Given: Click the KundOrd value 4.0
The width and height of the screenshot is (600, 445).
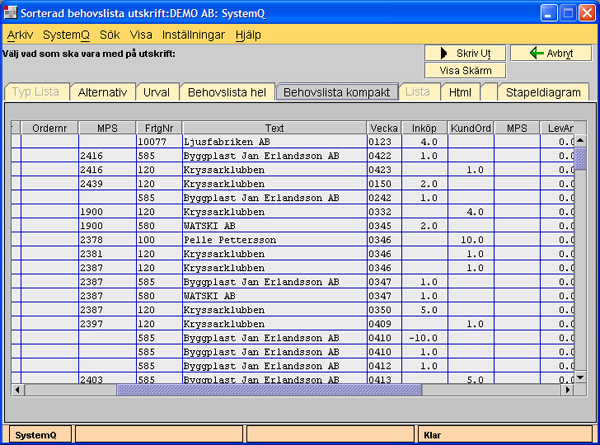Looking at the screenshot, I should 471,212.
